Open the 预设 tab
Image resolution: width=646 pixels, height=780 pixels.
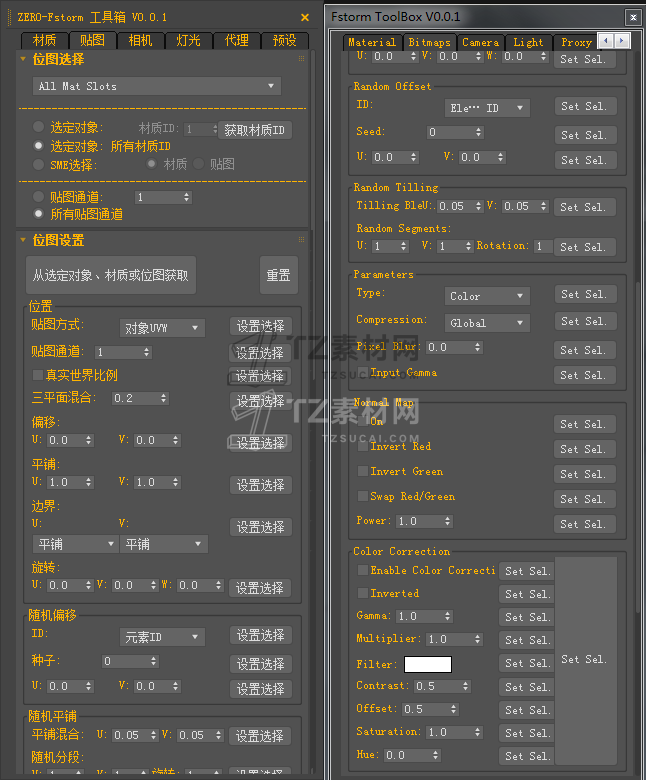tap(284, 40)
